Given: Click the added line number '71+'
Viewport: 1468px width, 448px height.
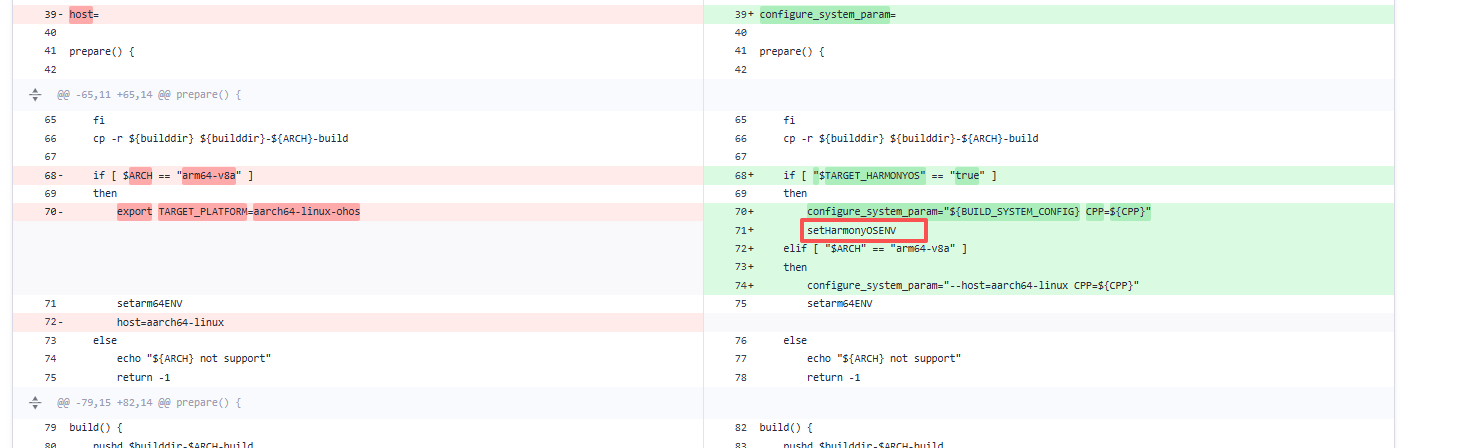Looking at the screenshot, I should tap(743, 230).
